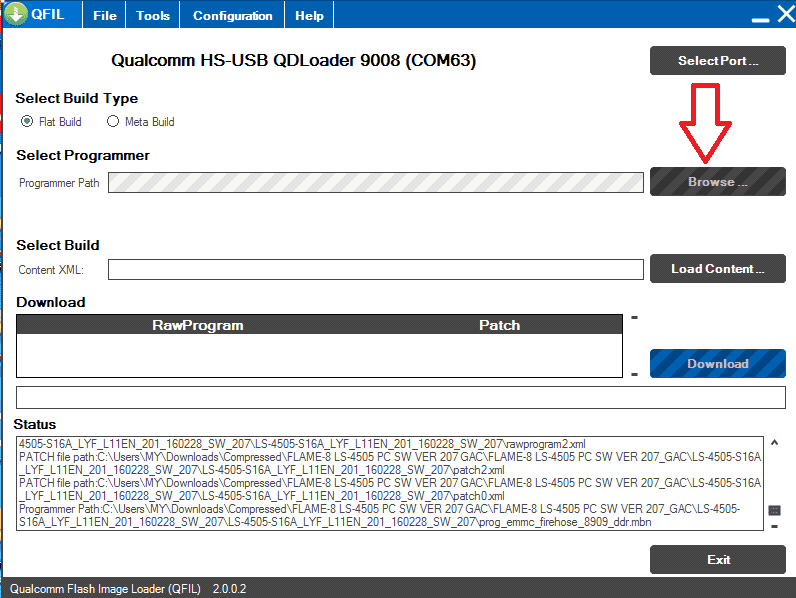This screenshot has height=598, width=796.
Task: Click the Qualcomm HS-USB QDLoader 9008 (COM63) label
Action: point(293,60)
